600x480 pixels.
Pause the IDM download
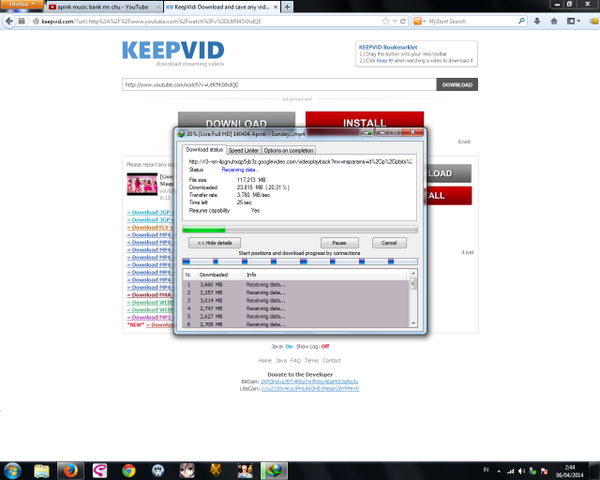339,243
